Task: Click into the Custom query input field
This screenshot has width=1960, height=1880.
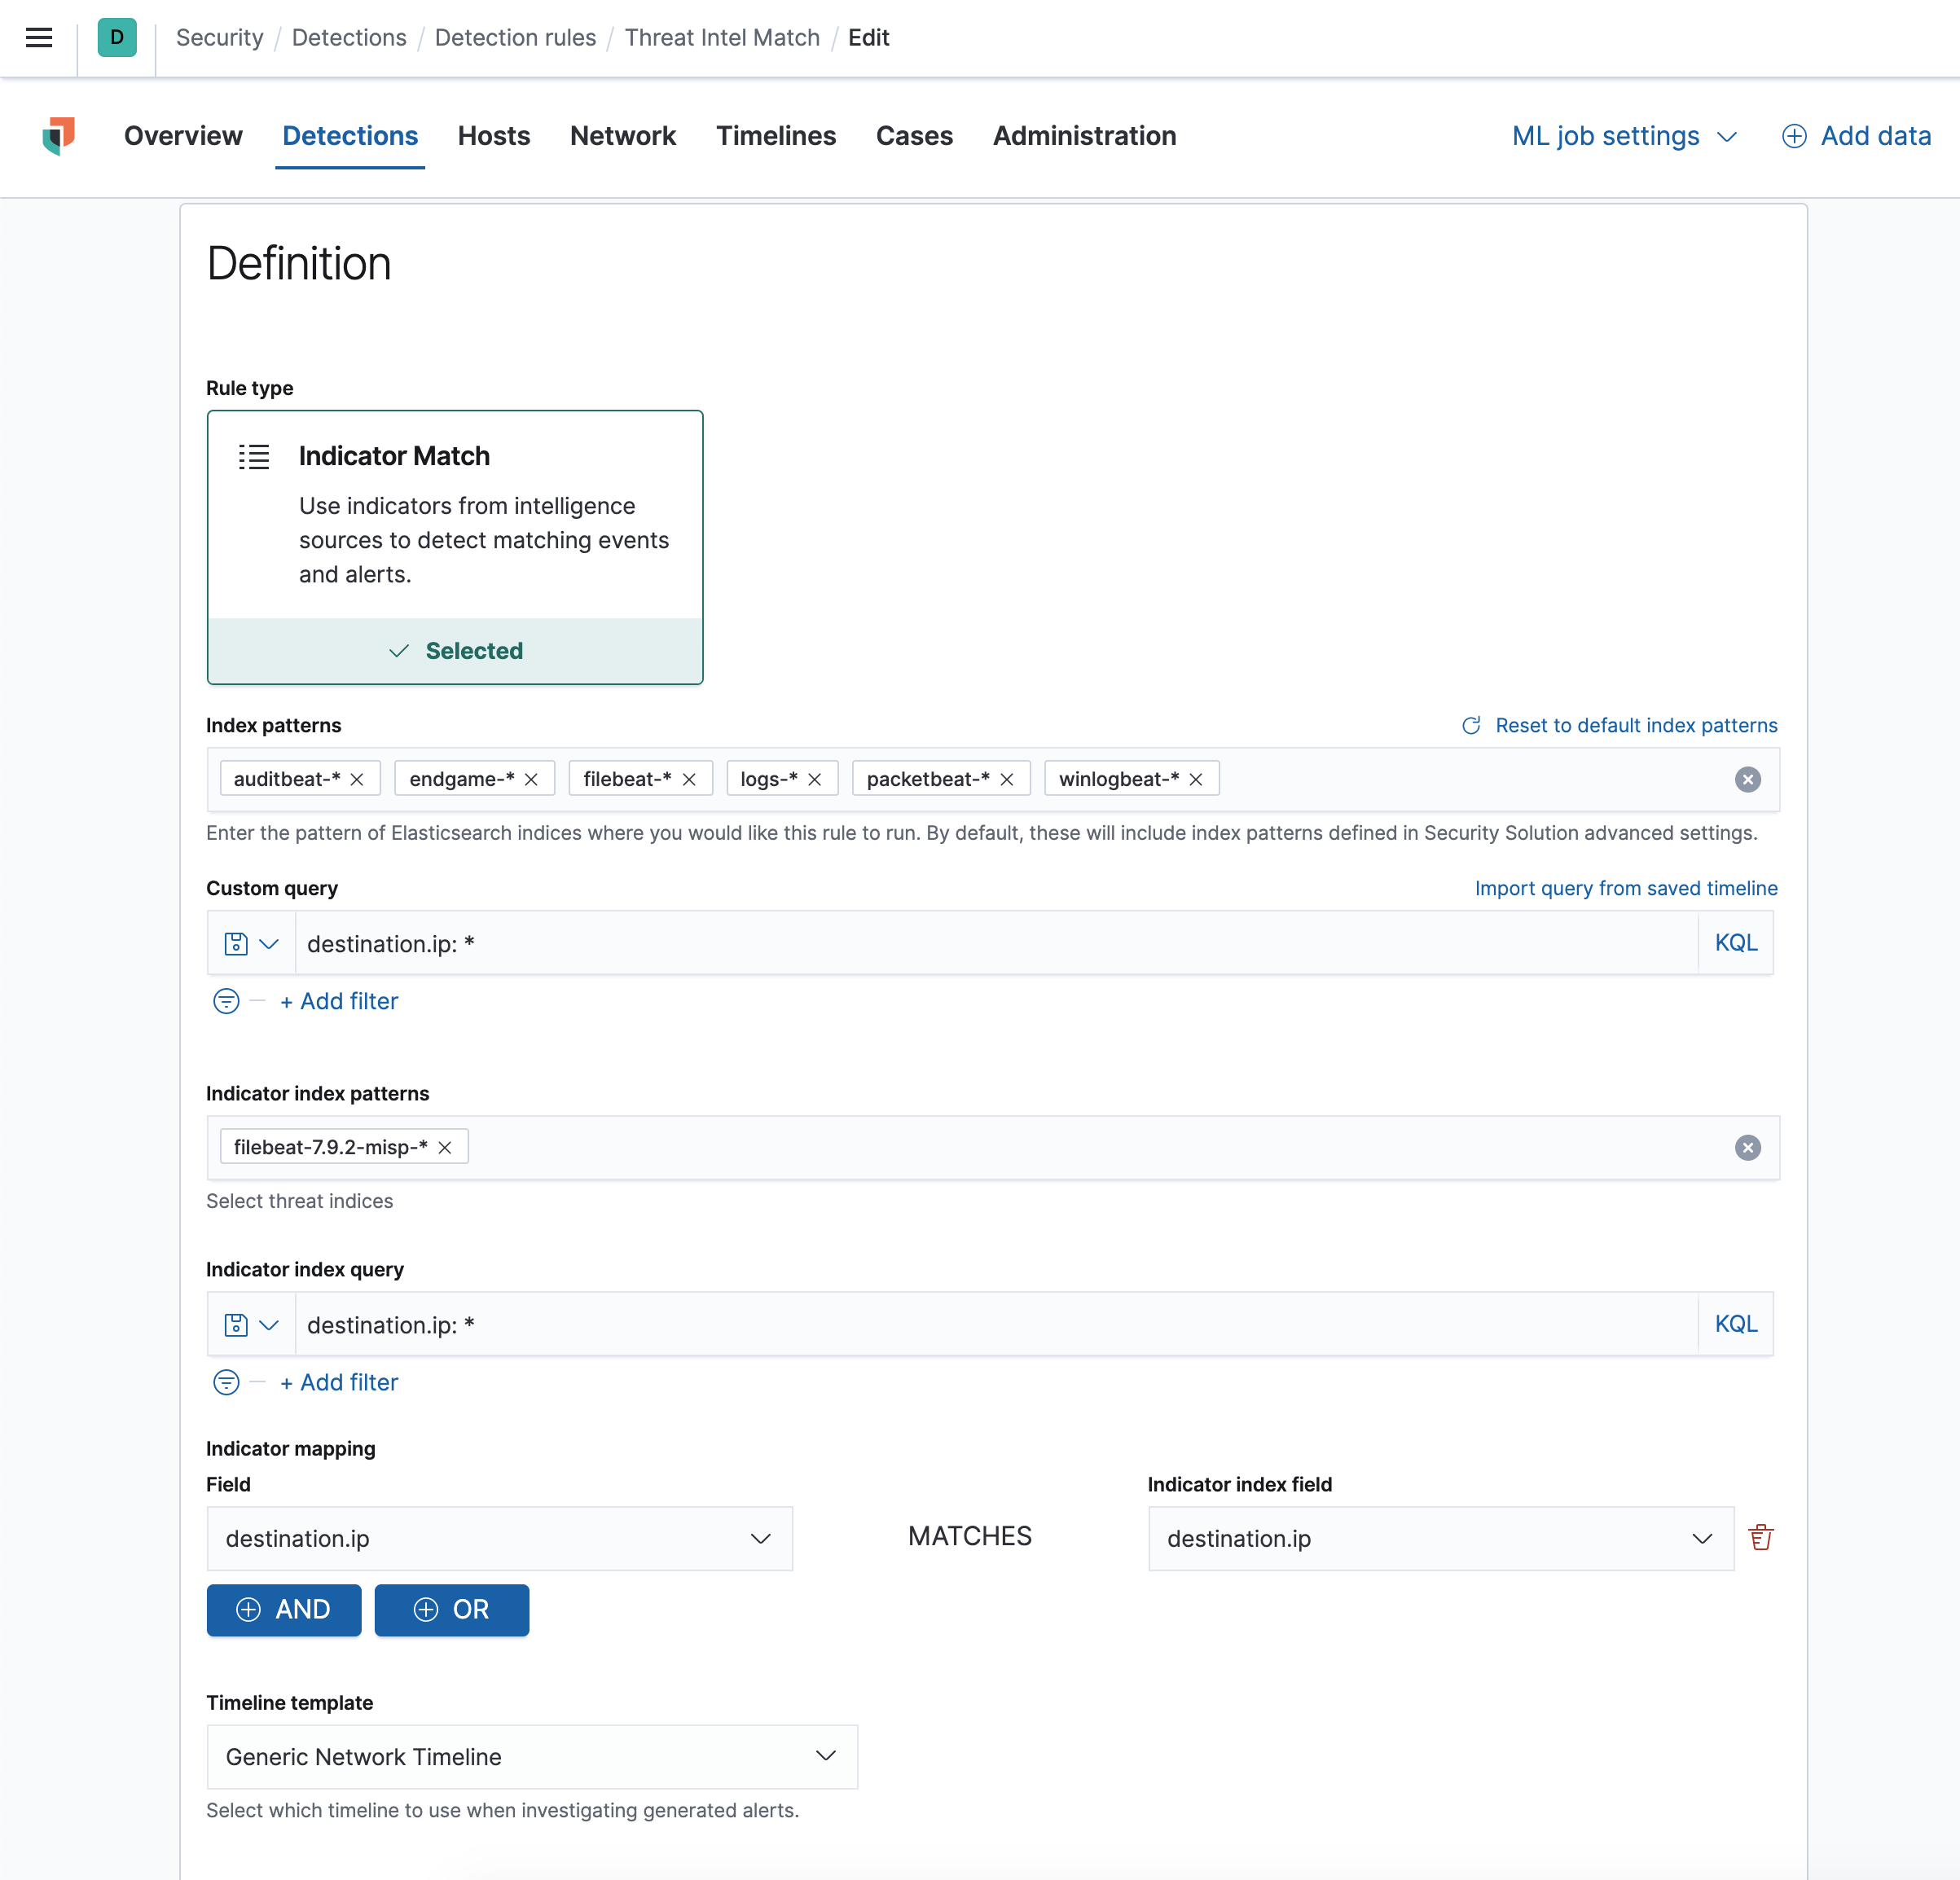Action: (x=995, y=943)
